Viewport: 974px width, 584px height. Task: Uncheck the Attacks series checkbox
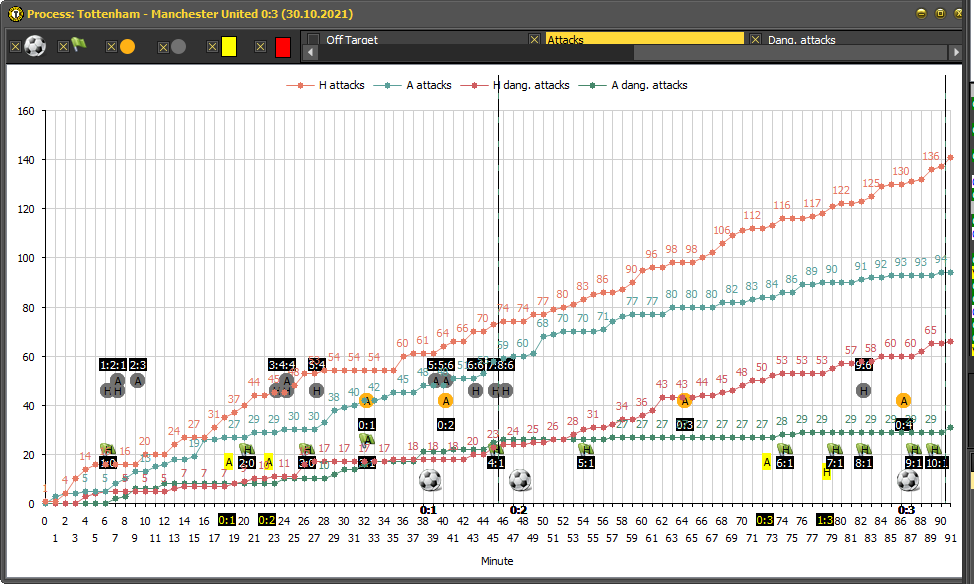click(x=535, y=40)
